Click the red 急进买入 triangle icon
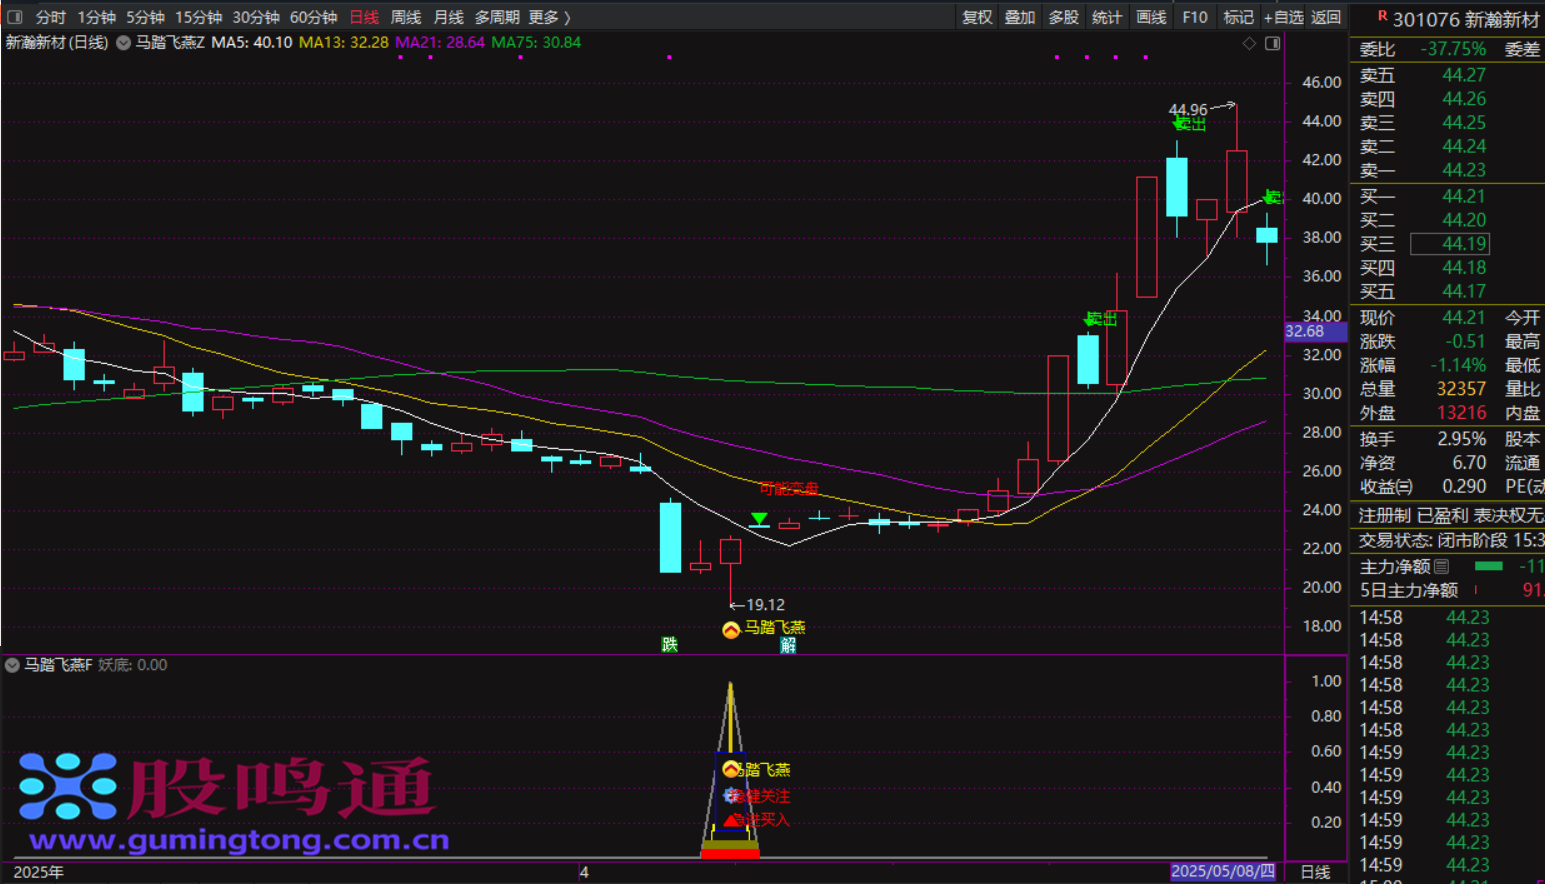The width and height of the screenshot is (1545, 884). 731,820
